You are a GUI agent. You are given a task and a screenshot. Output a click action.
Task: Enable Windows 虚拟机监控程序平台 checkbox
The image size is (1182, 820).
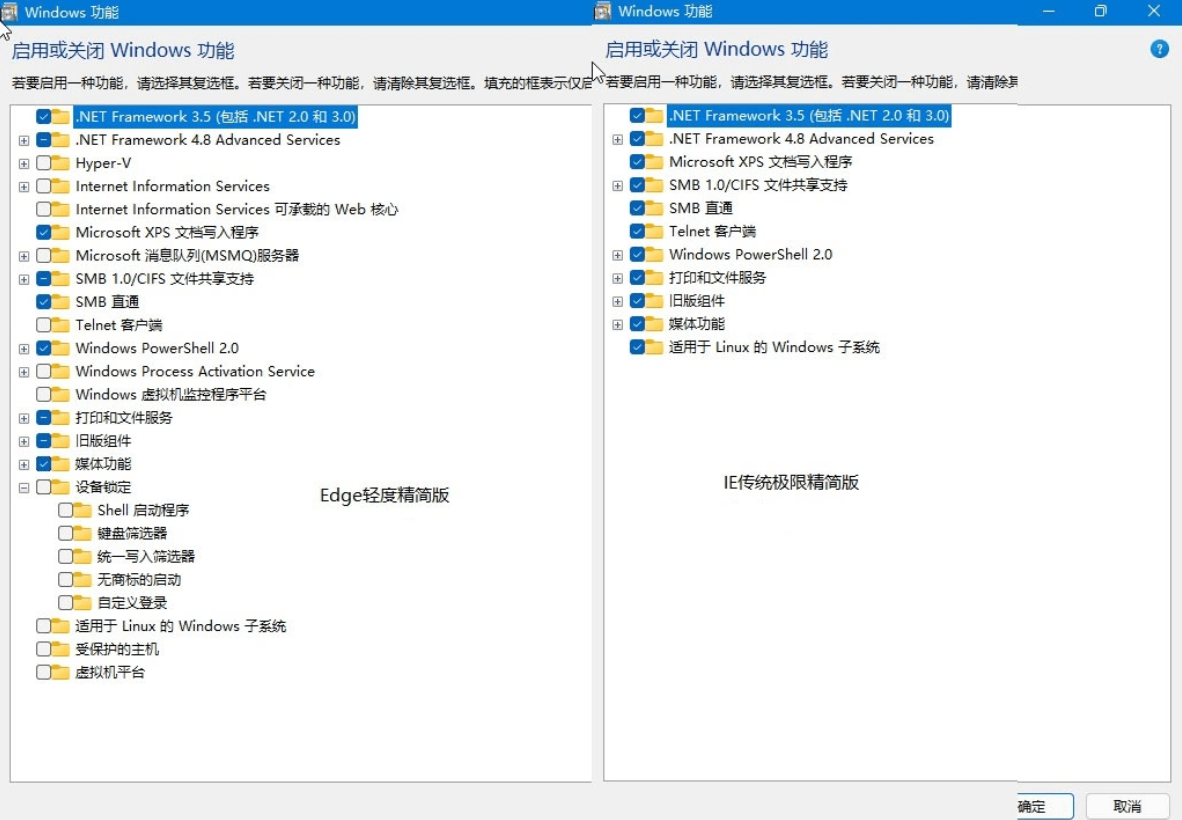pos(44,394)
